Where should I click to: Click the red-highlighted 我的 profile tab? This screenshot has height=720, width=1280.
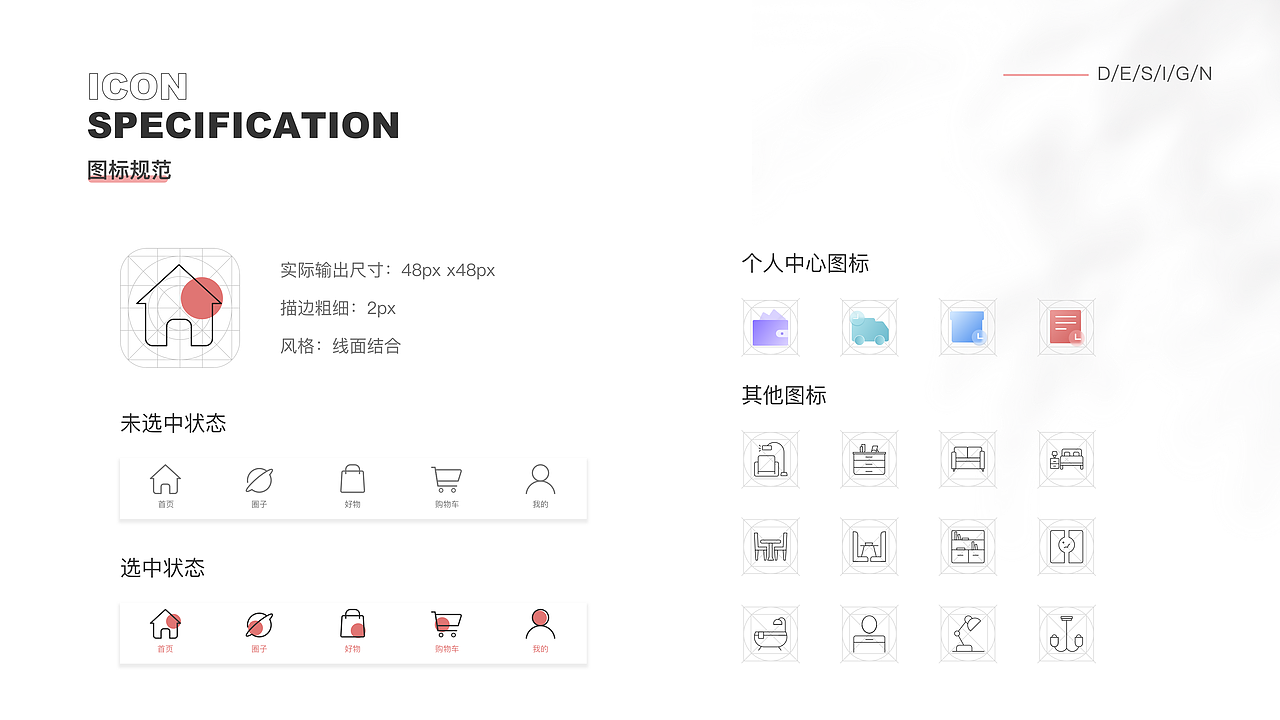pos(540,632)
